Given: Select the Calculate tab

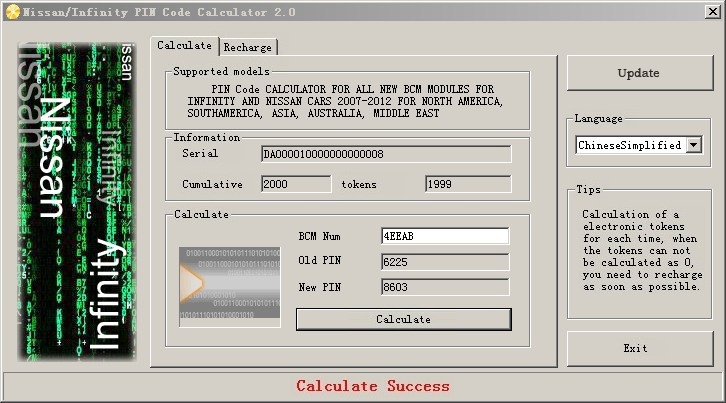Looking at the screenshot, I should (x=184, y=45).
